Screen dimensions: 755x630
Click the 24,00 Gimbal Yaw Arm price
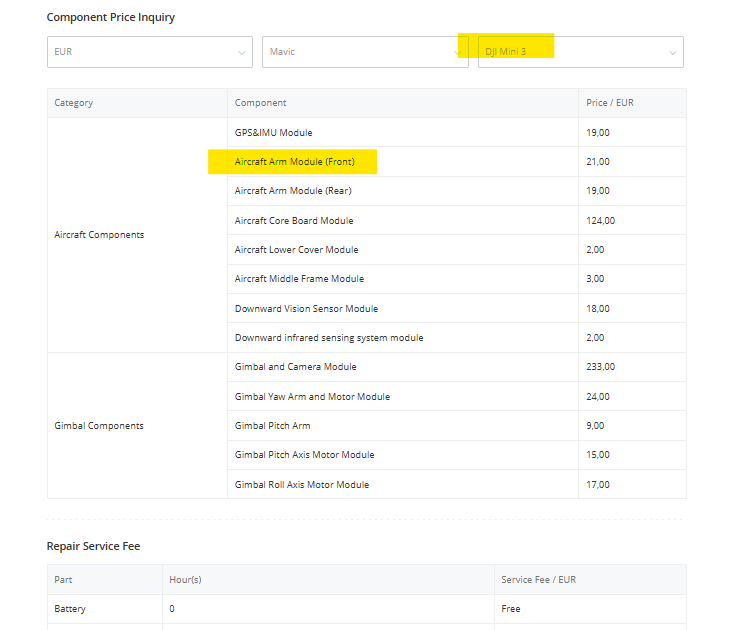point(598,396)
